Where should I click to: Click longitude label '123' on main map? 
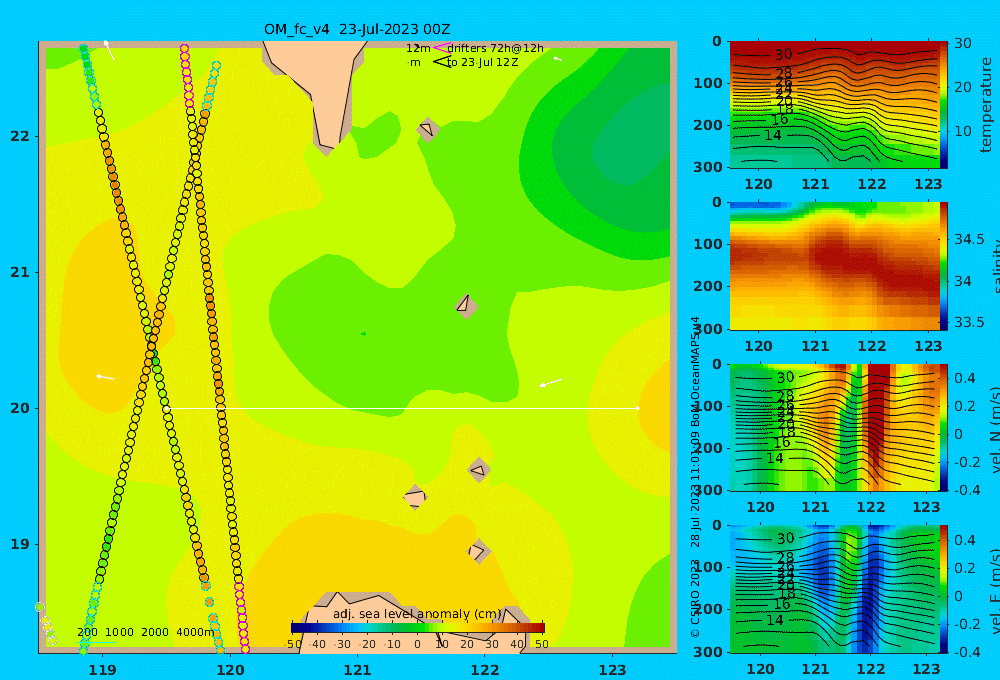[x=613, y=670]
